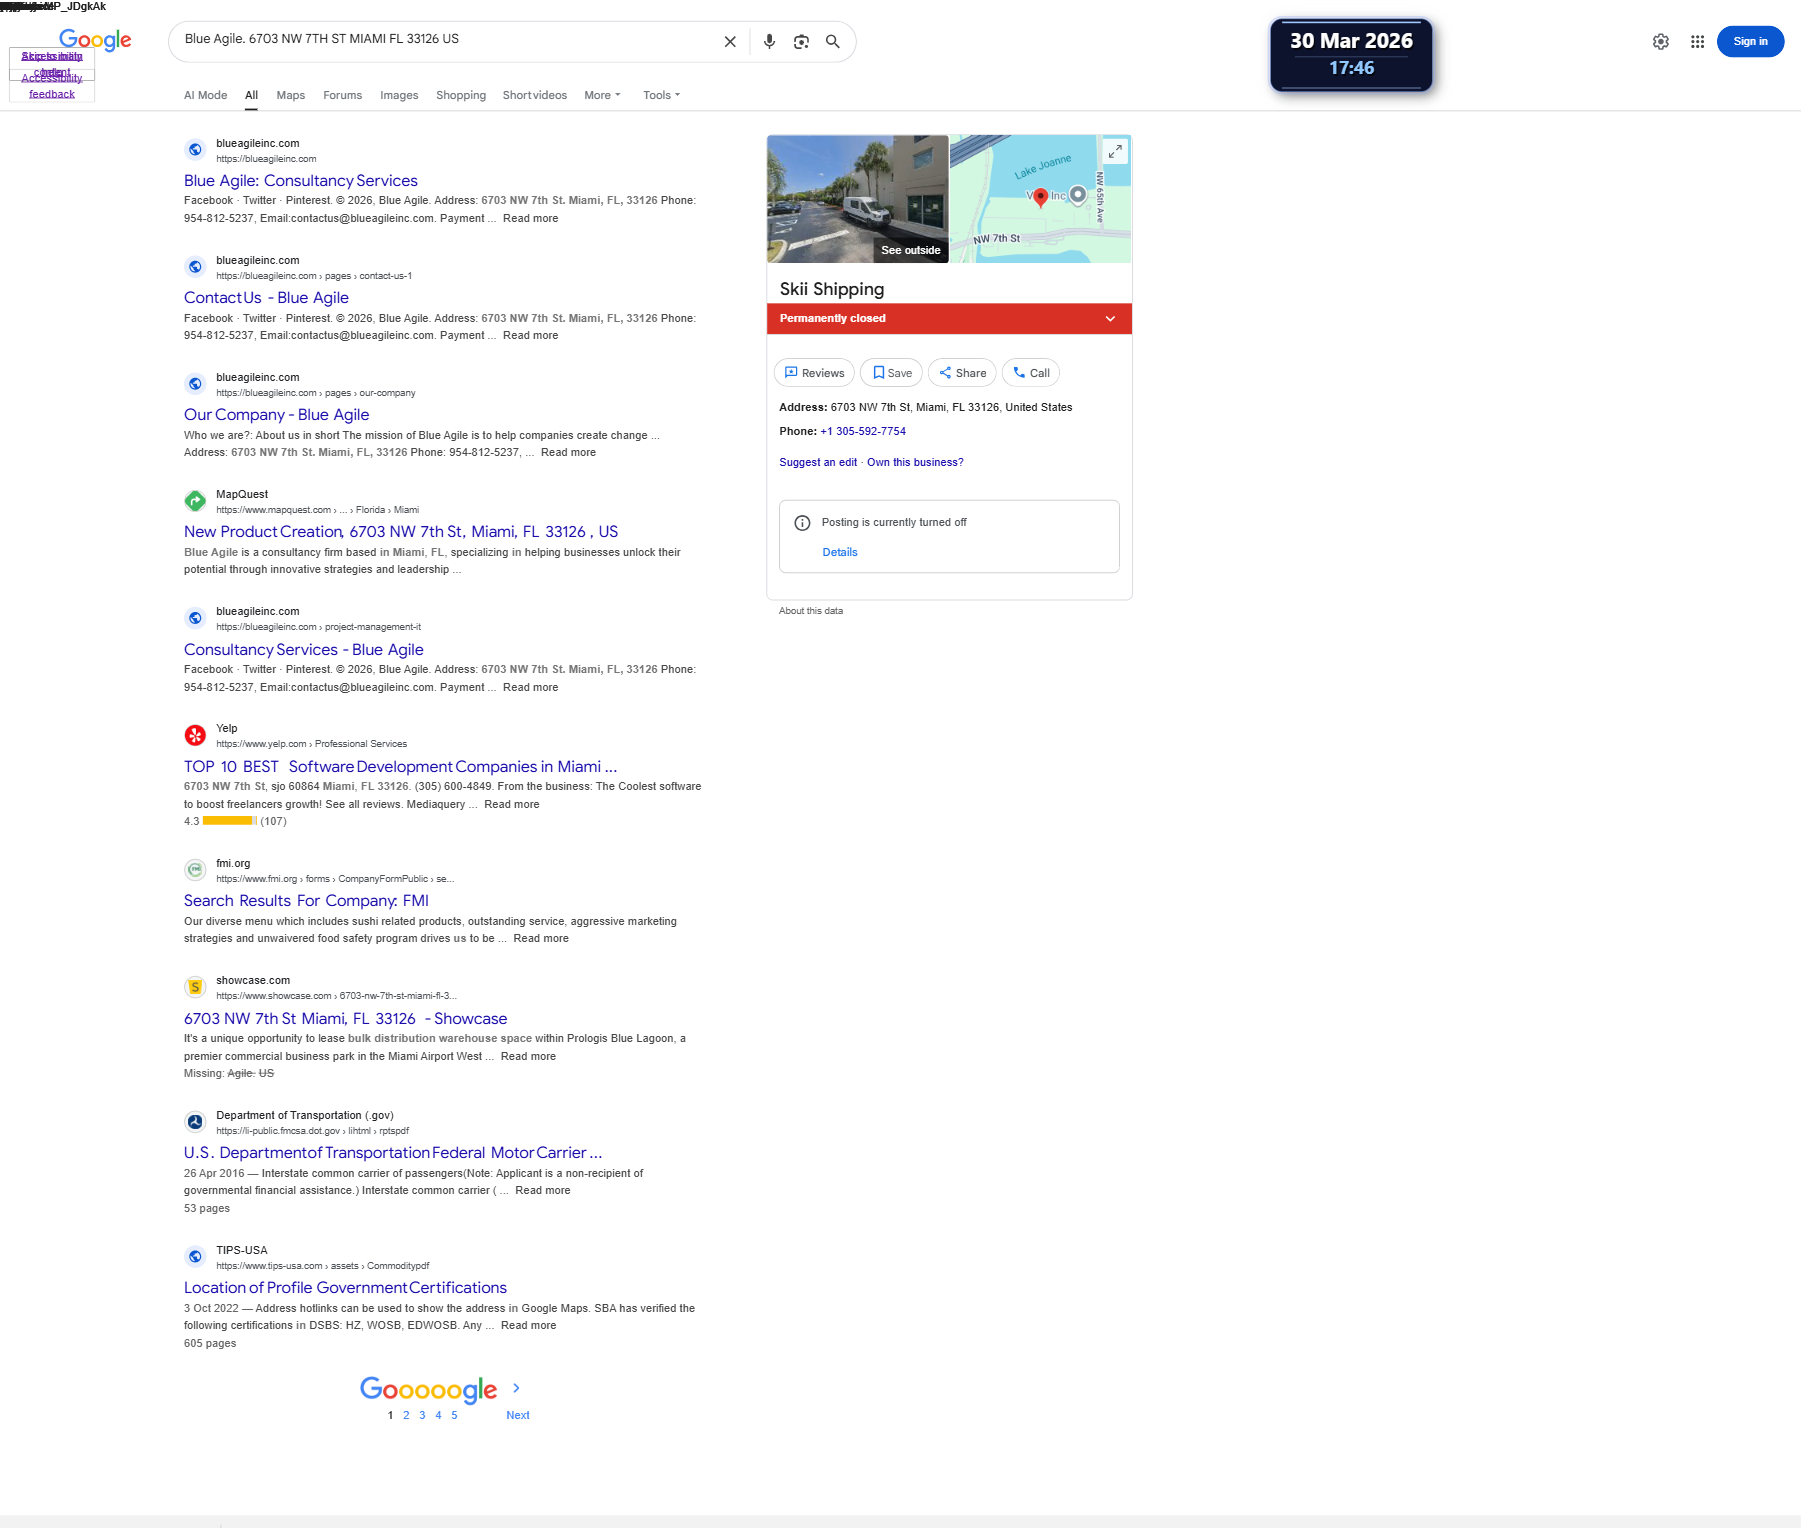
Task: Click phone number +1 305-592-7754
Action: point(863,432)
